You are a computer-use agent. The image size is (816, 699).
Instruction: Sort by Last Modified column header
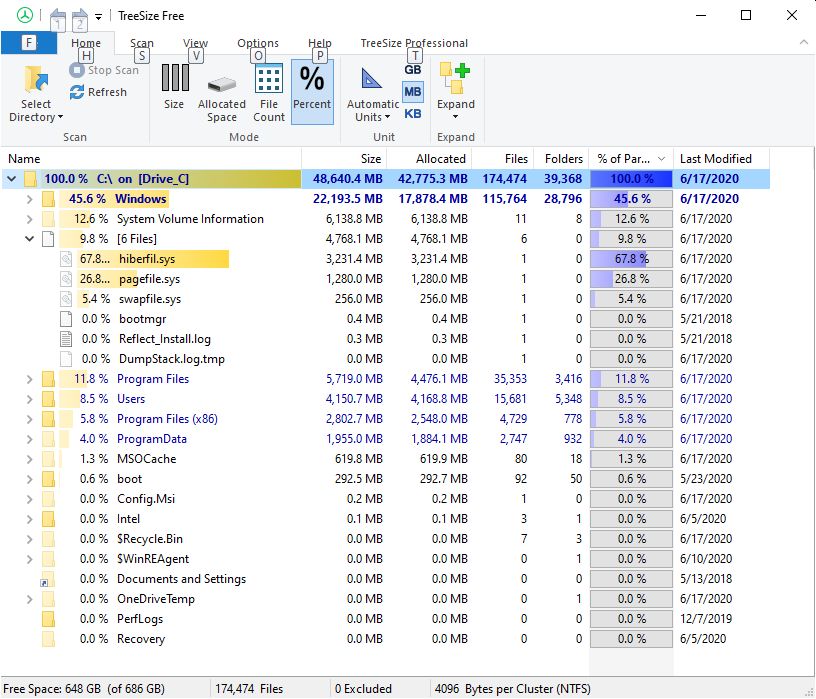[x=715, y=158]
